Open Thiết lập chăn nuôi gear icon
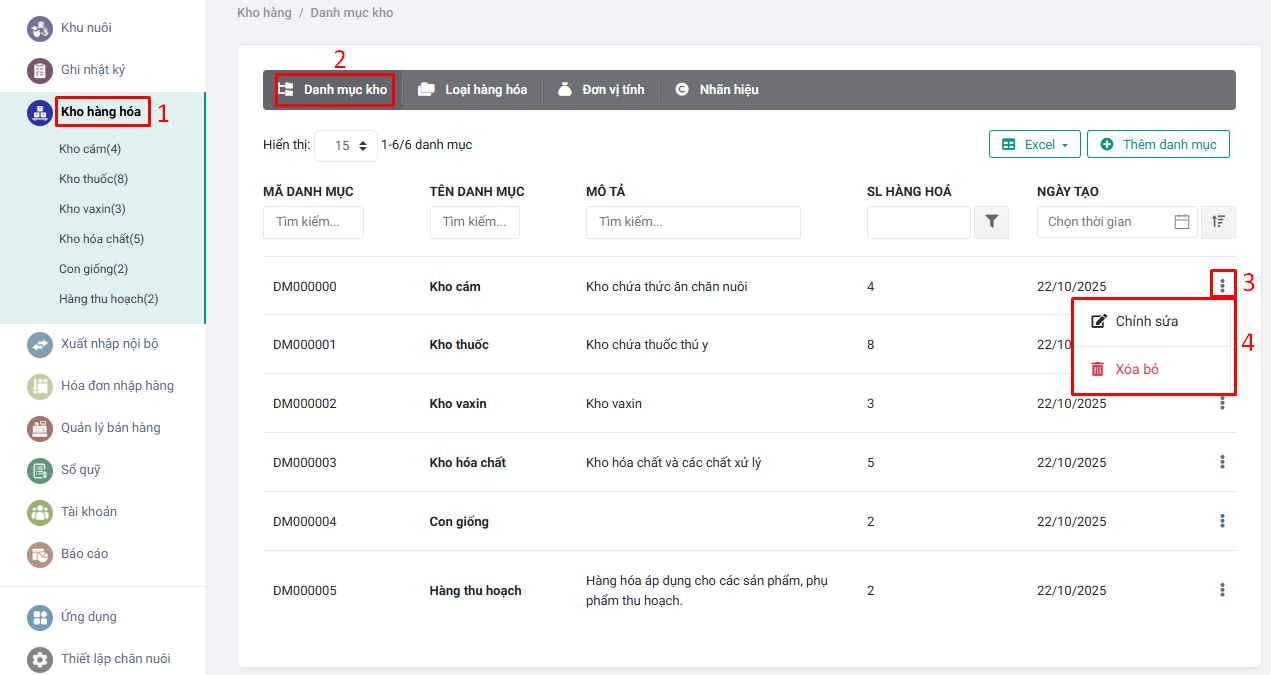 pyautogui.click(x=40, y=659)
